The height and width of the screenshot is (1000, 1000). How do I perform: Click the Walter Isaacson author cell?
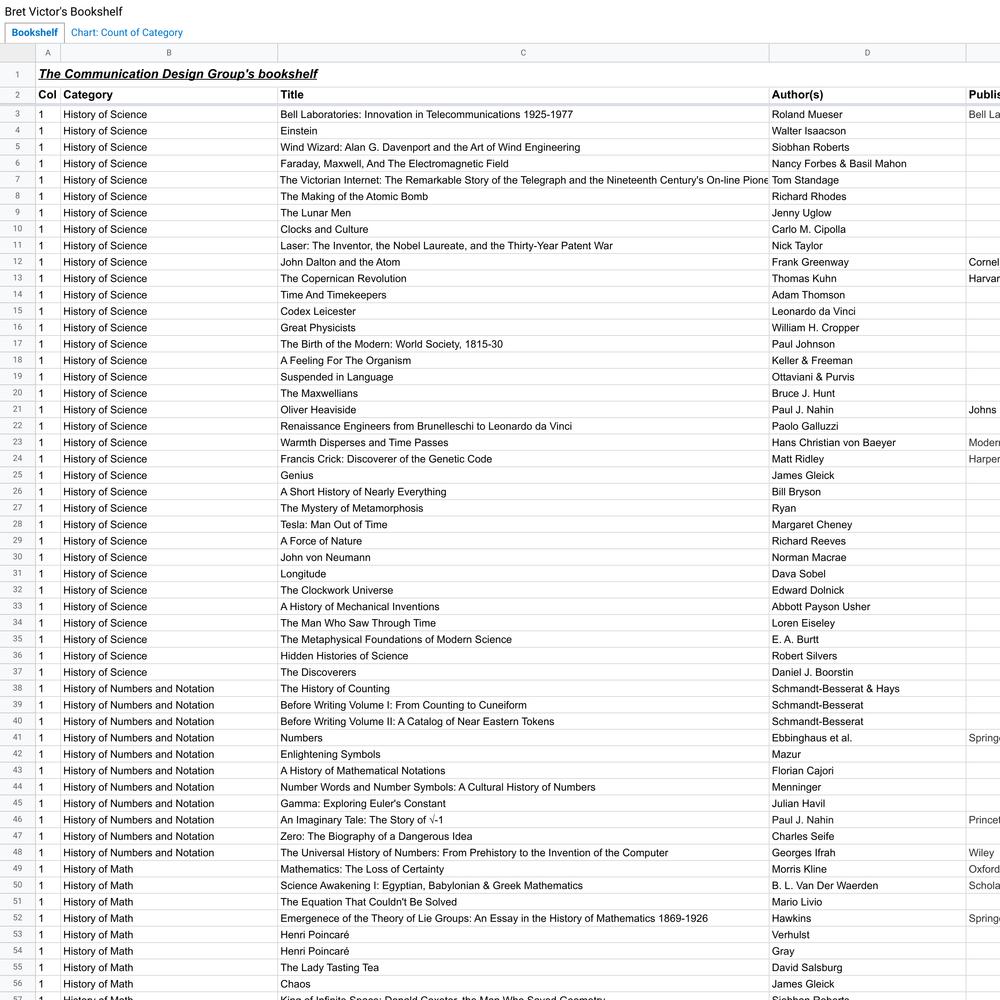(x=867, y=131)
